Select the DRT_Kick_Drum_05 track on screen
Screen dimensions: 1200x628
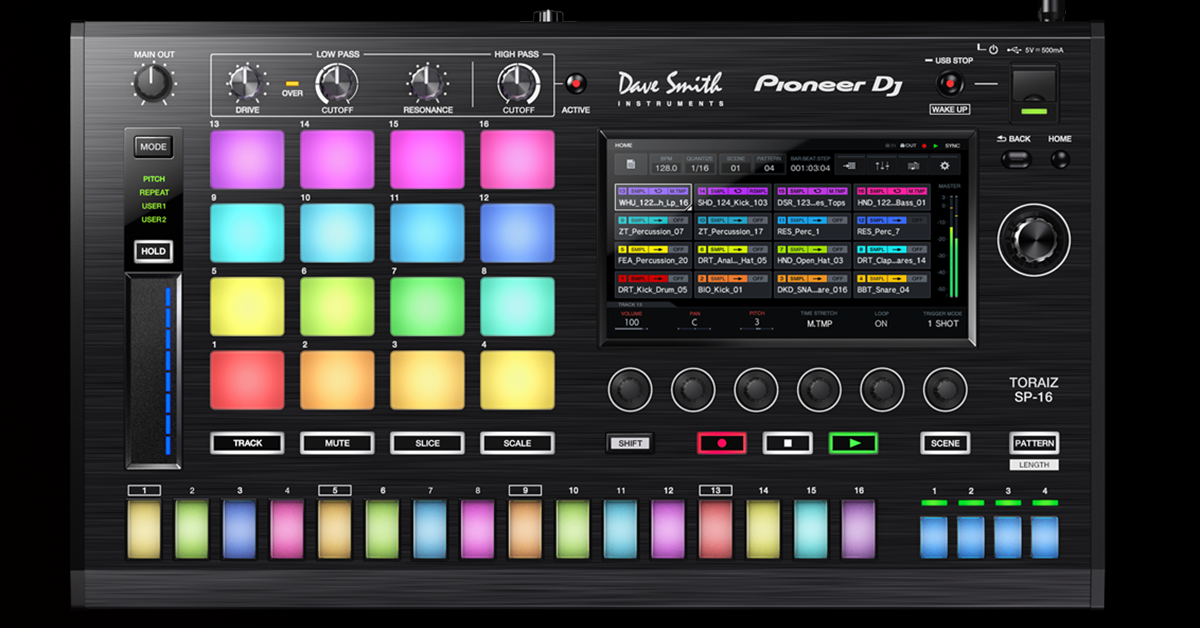(x=653, y=284)
